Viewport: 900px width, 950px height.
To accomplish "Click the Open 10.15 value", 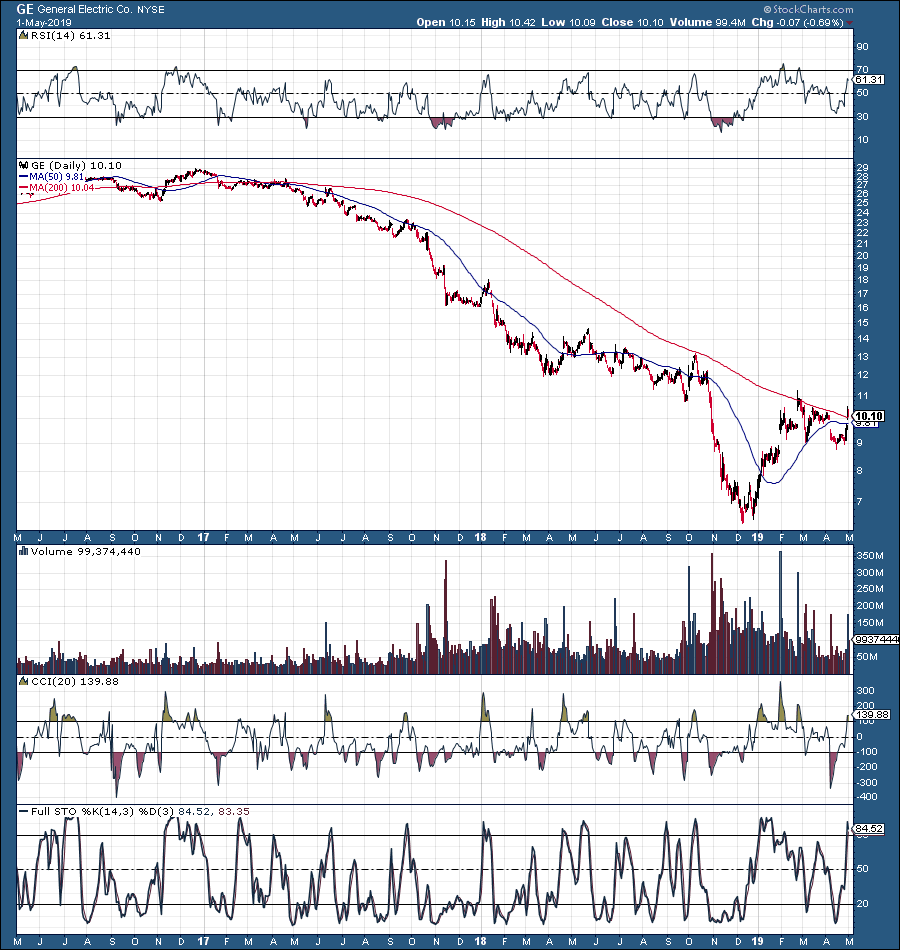I will click(x=445, y=22).
